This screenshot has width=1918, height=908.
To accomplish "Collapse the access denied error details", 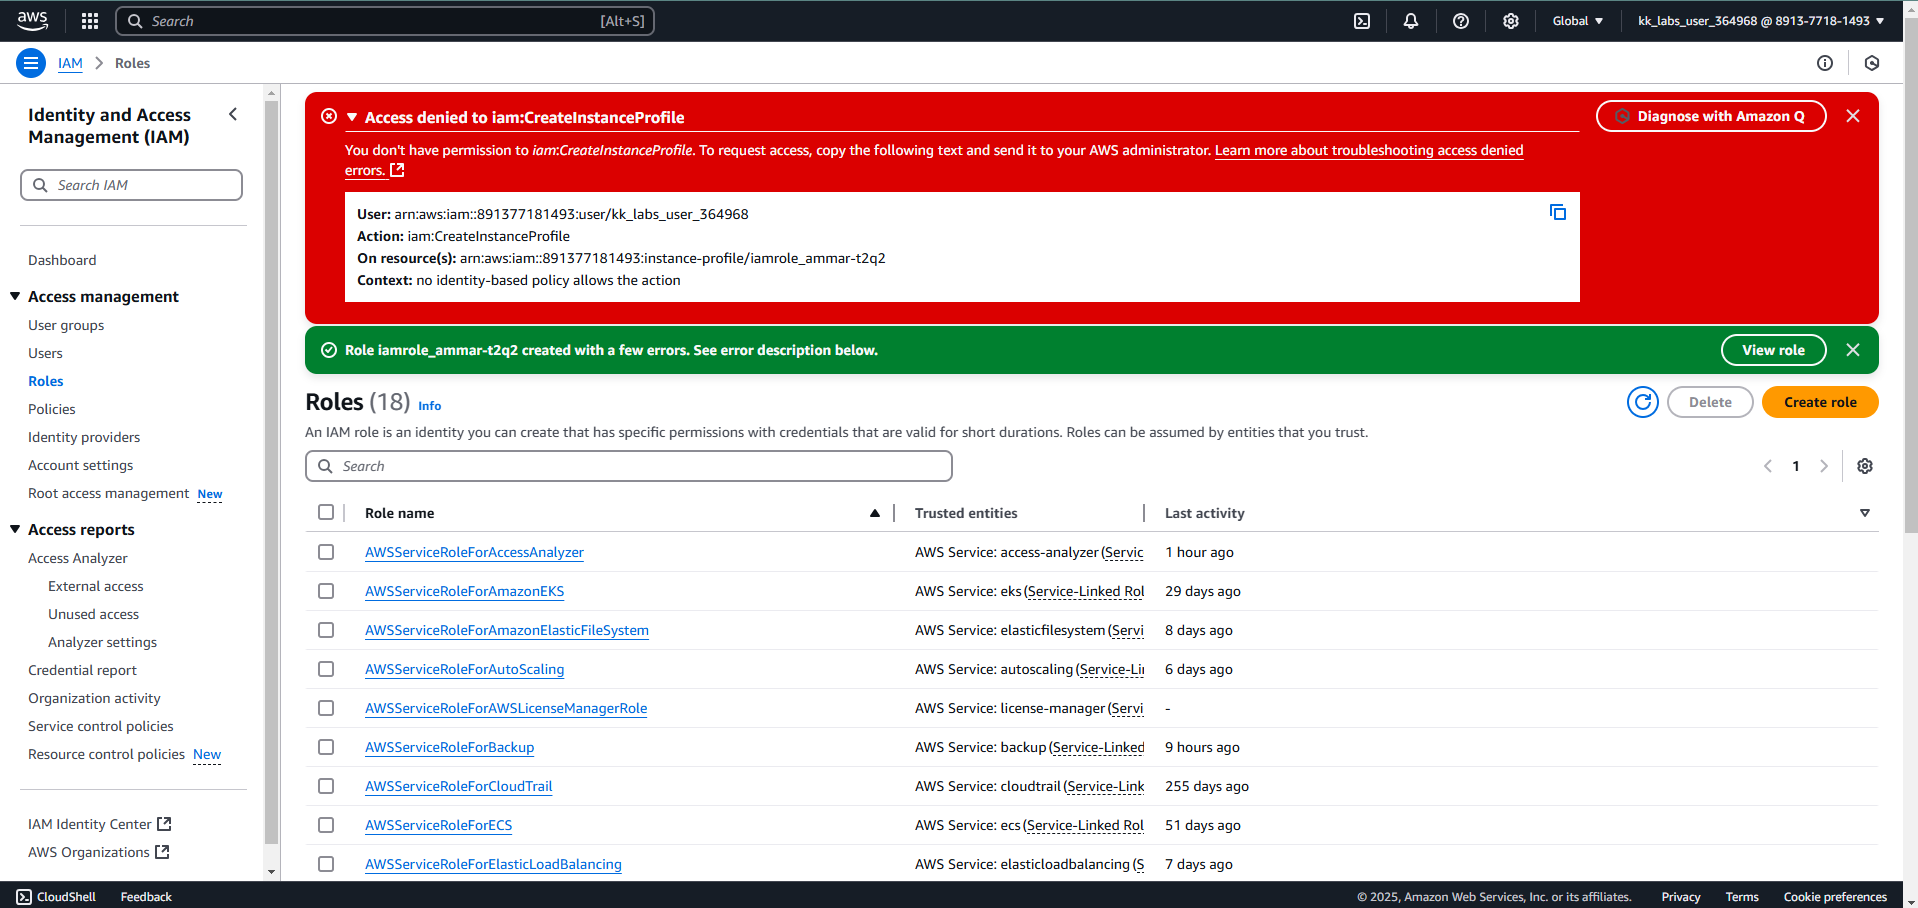I will click(x=352, y=117).
